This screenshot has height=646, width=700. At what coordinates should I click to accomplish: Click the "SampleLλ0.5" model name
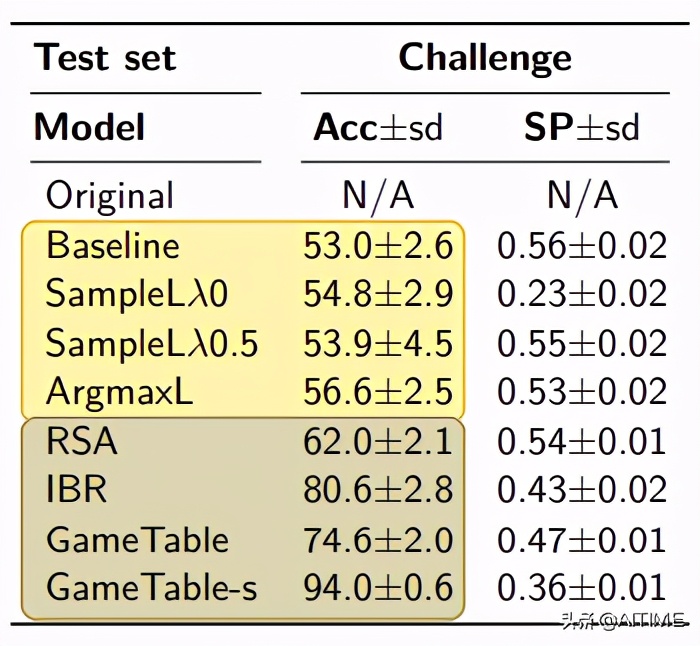tap(152, 343)
